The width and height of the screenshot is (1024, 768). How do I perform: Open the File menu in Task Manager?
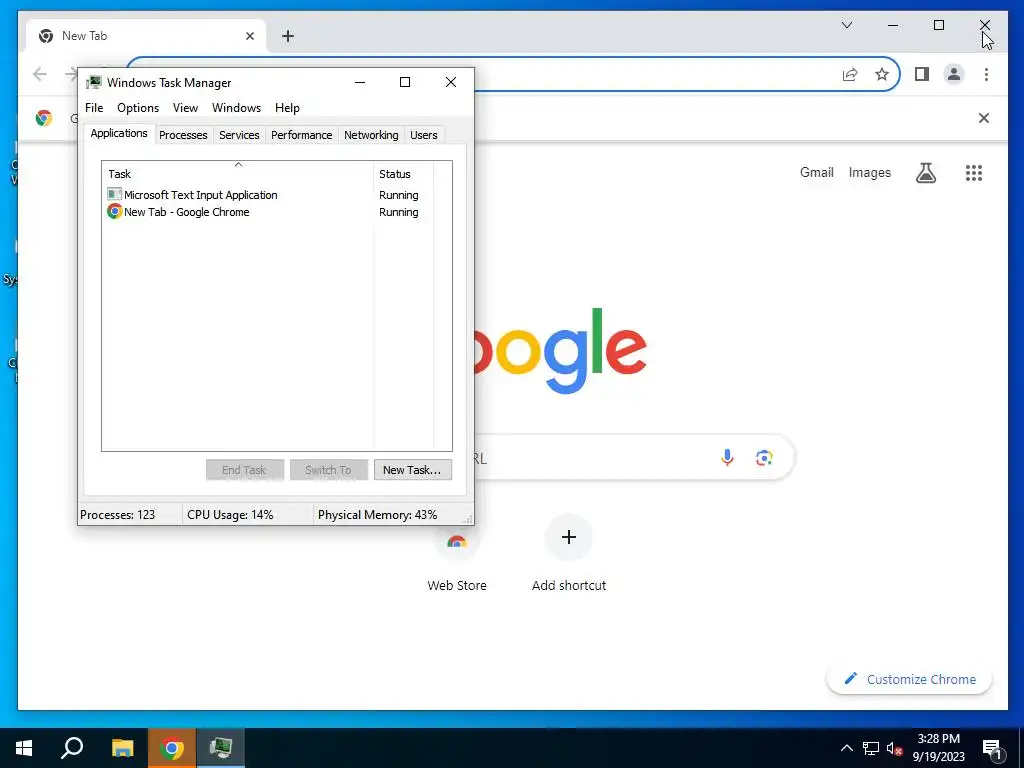click(x=94, y=108)
